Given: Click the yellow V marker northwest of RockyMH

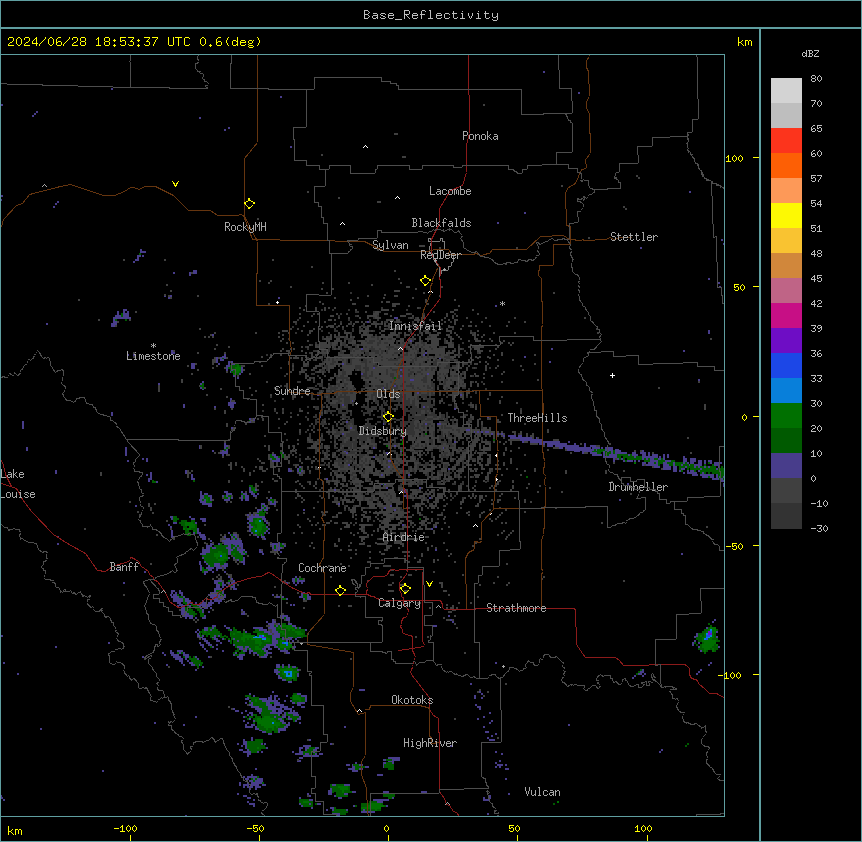Looking at the screenshot, I should (175, 184).
